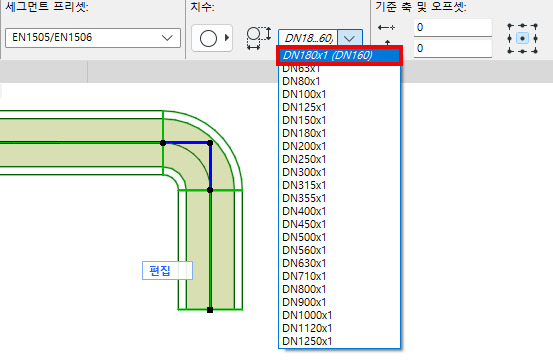Choose DN150x1 from the size list
The width and height of the screenshot is (553, 360).
(339, 120)
